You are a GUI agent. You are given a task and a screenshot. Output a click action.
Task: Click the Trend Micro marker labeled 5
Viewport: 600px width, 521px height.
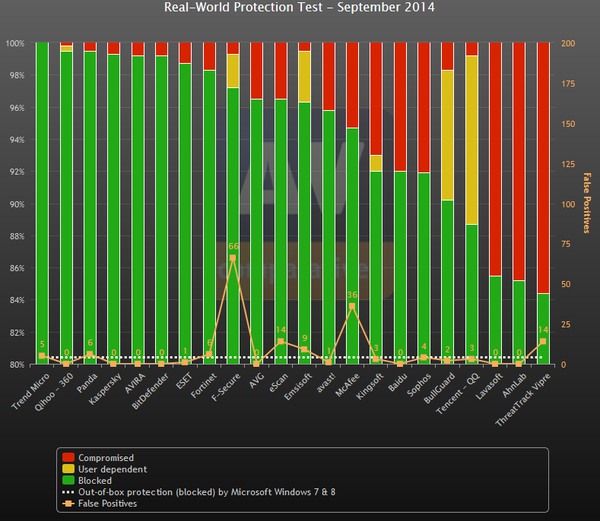(42, 356)
